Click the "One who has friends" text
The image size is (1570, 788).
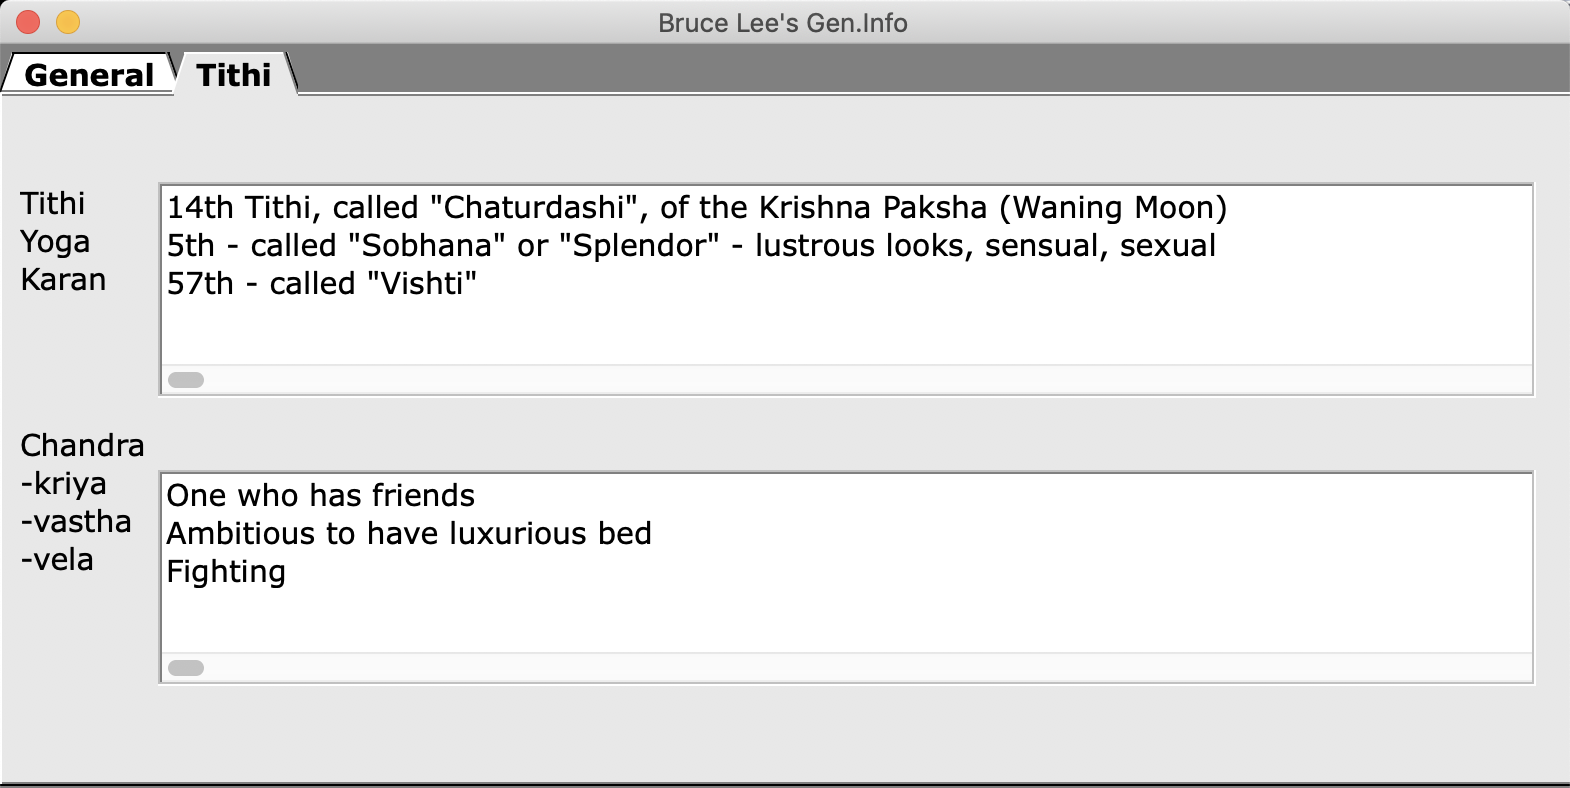click(x=320, y=496)
